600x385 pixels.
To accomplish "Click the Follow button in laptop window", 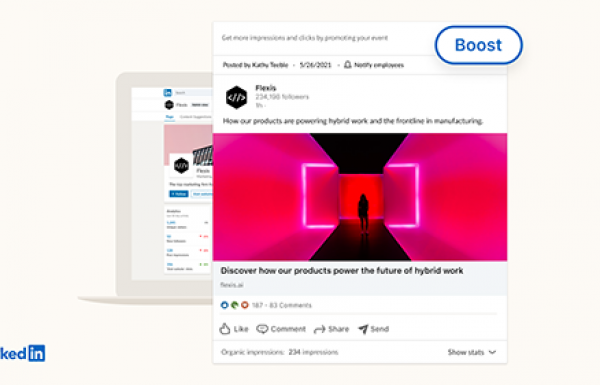I will coord(179,194).
